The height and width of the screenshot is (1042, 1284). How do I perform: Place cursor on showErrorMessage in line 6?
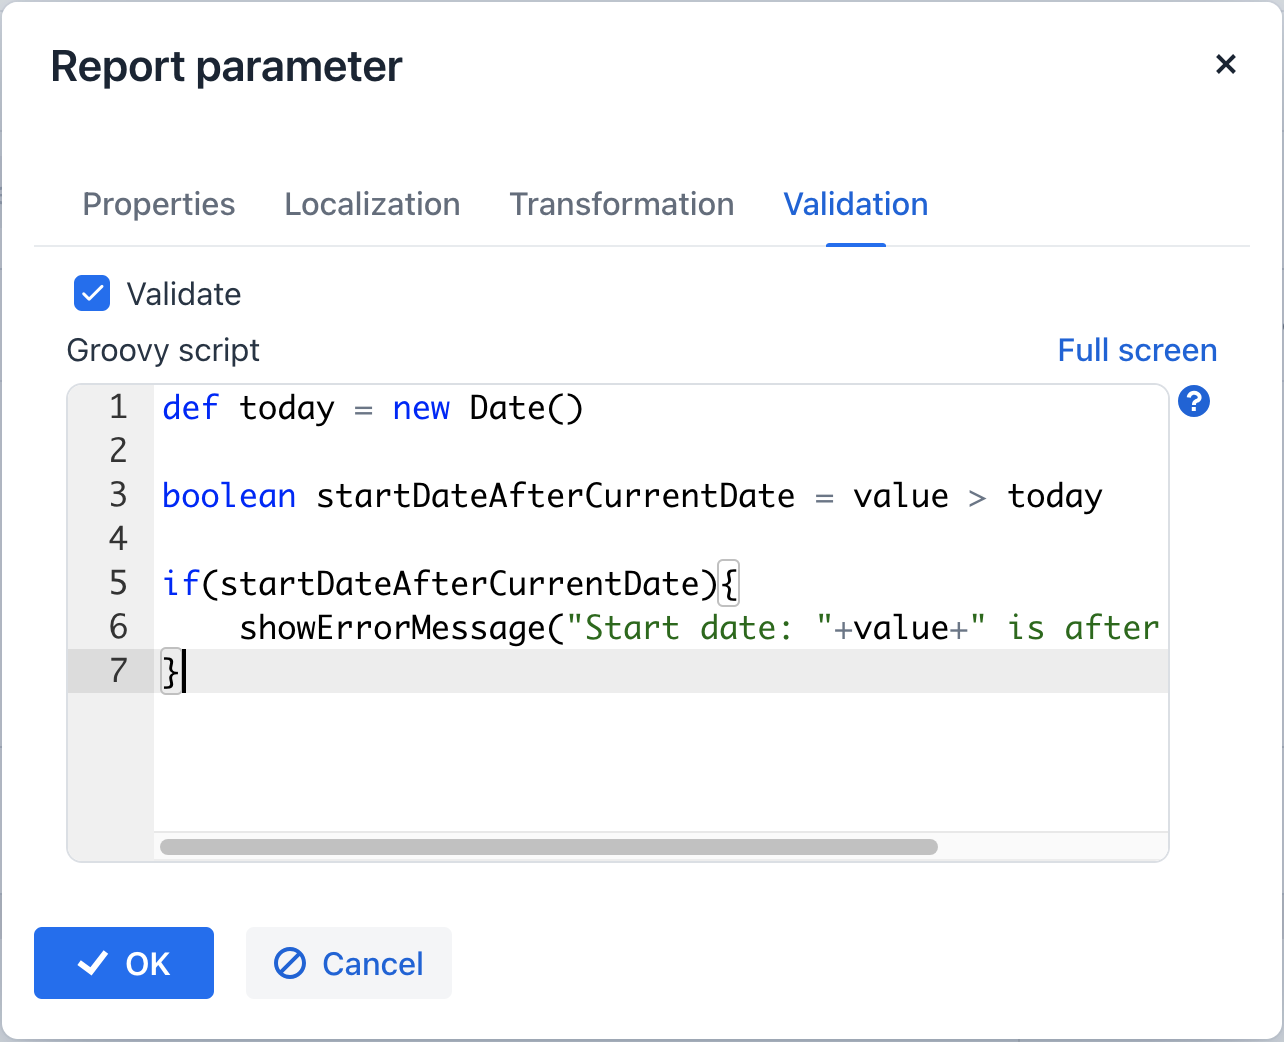click(392, 628)
